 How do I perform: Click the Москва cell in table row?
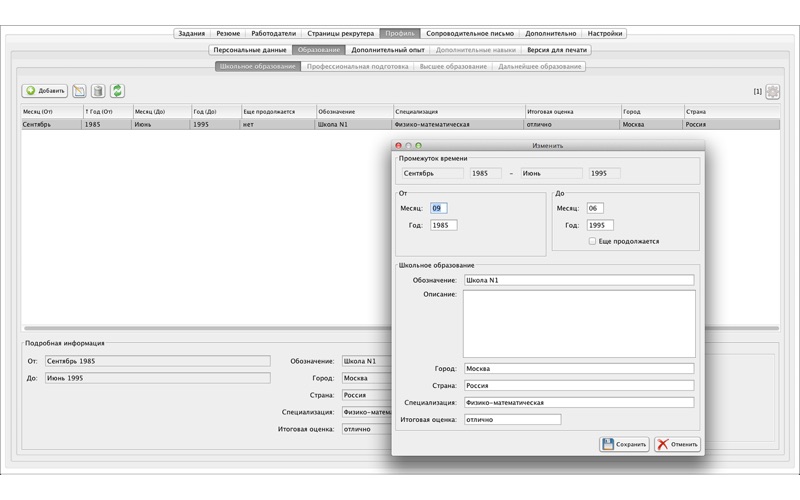[652, 124]
